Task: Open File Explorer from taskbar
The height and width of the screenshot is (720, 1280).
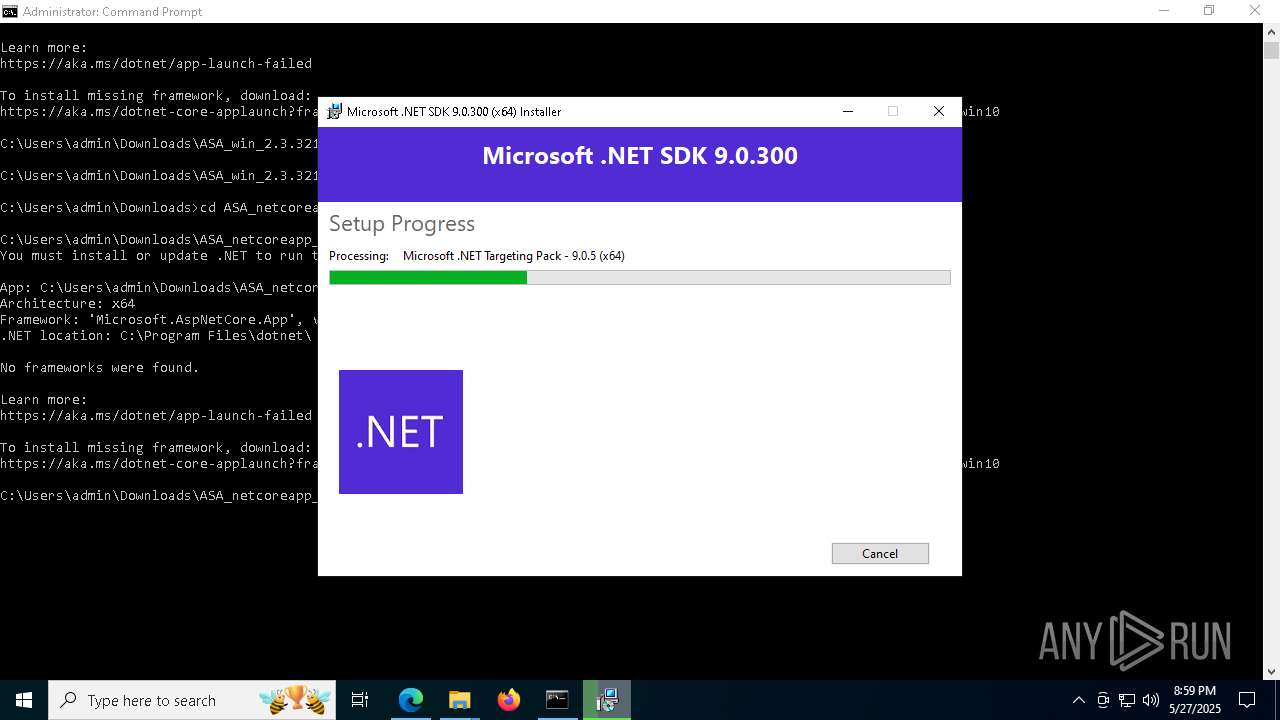Action: tap(459, 700)
